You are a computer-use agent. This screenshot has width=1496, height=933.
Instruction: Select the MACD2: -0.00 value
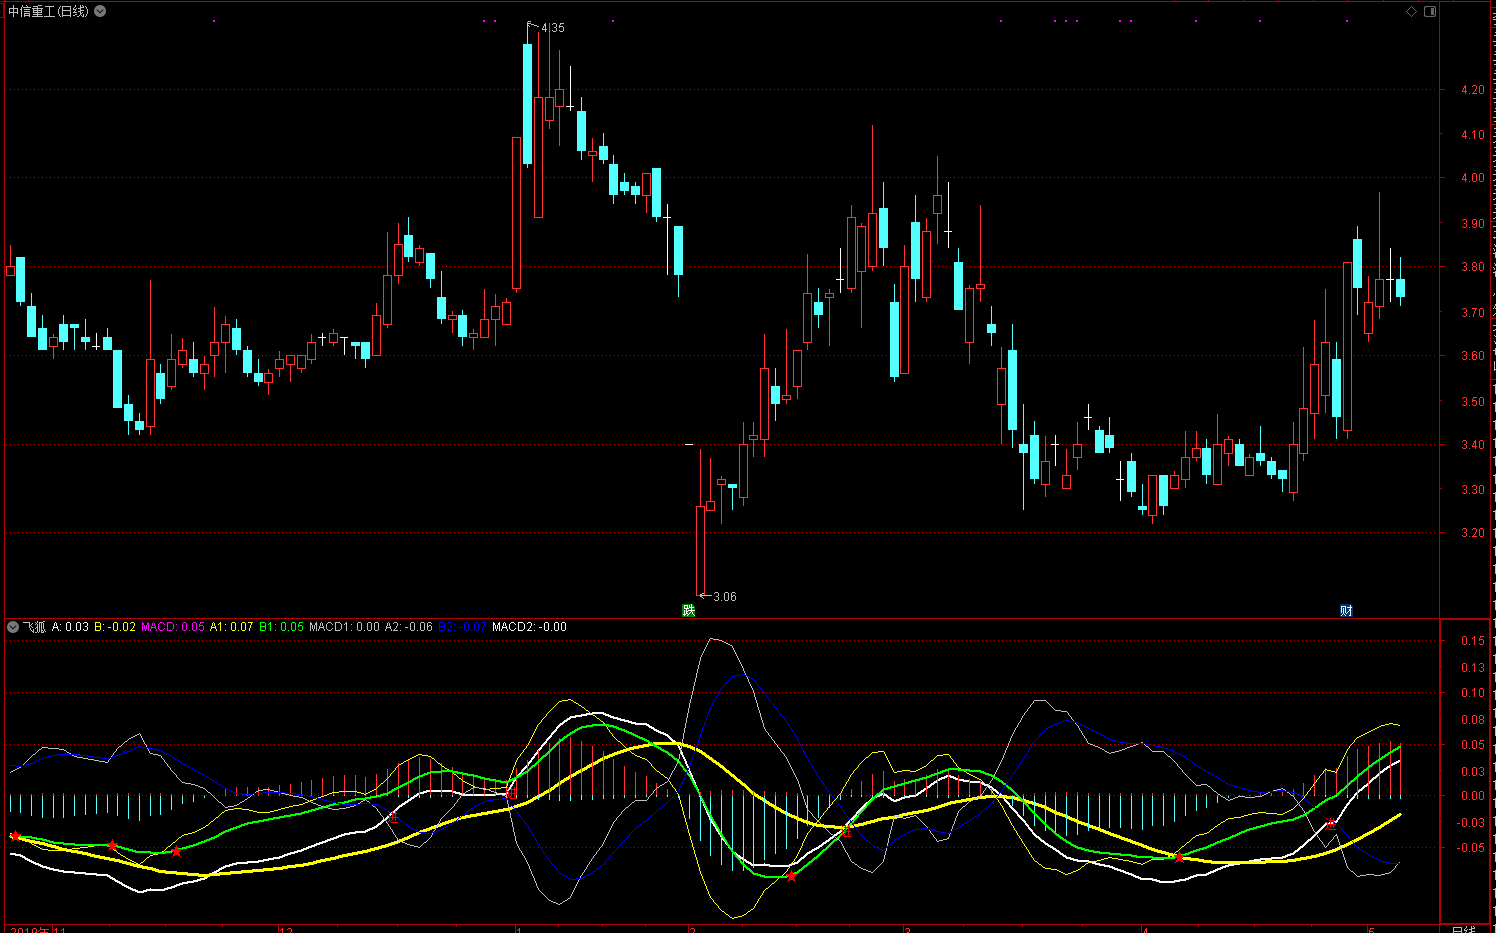click(x=529, y=627)
